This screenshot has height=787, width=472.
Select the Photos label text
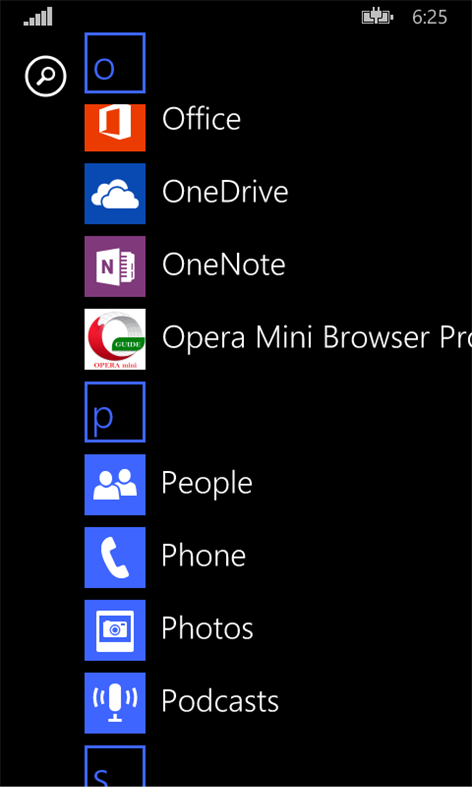pos(207,628)
